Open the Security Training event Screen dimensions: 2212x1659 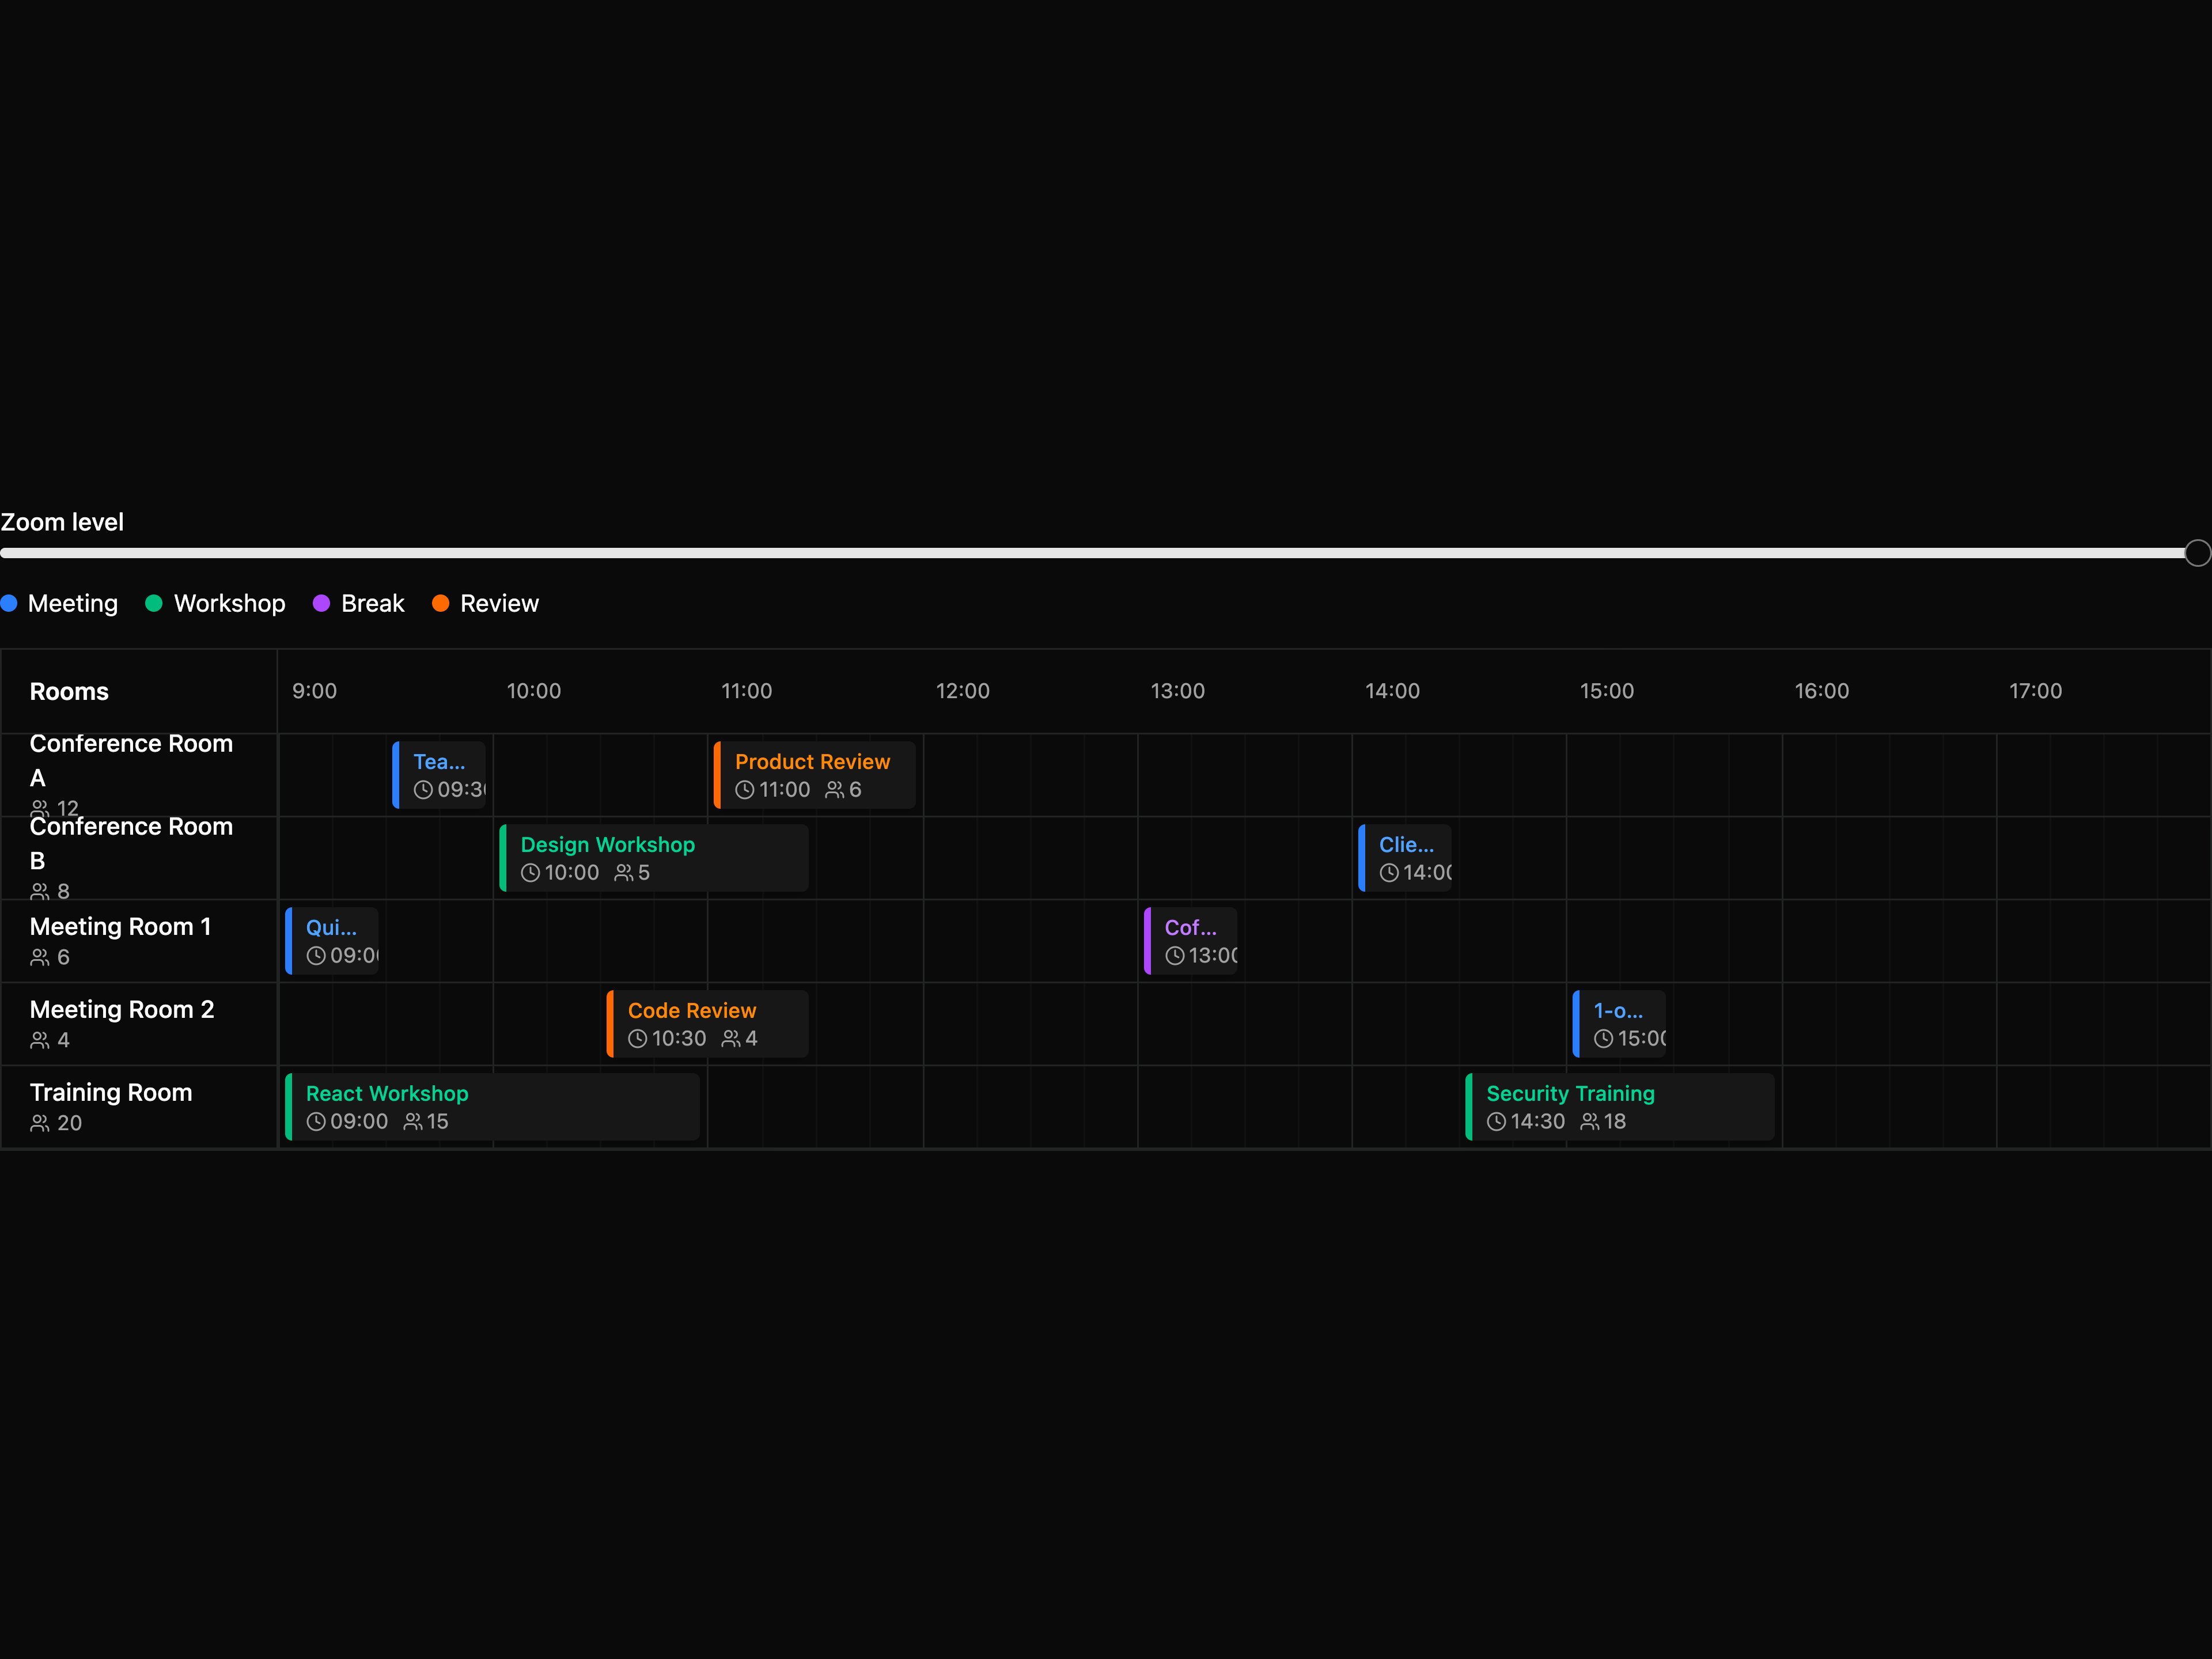coord(1620,1107)
